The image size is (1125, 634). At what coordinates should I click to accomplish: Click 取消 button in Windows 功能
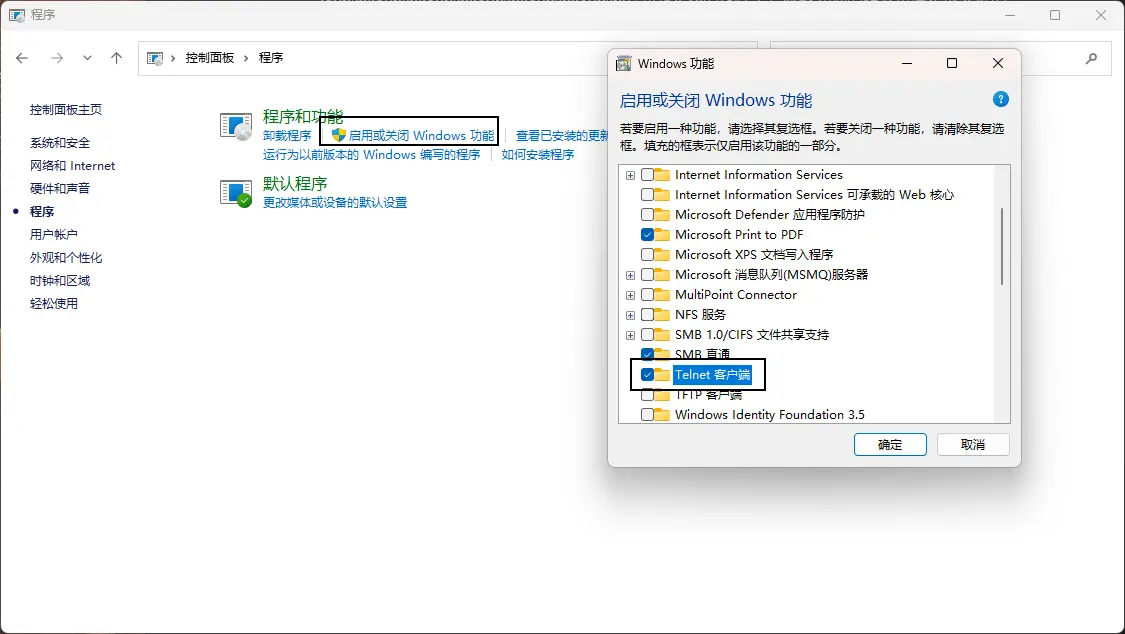(x=973, y=445)
